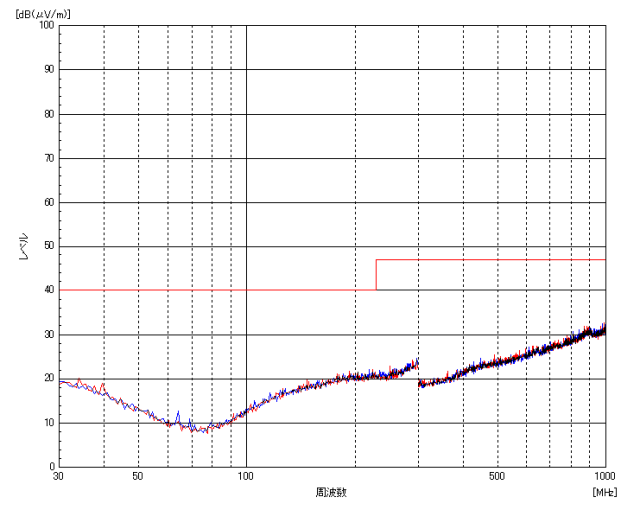
Task: Click the red limit line's vertical step
Action: click(x=376, y=275)
